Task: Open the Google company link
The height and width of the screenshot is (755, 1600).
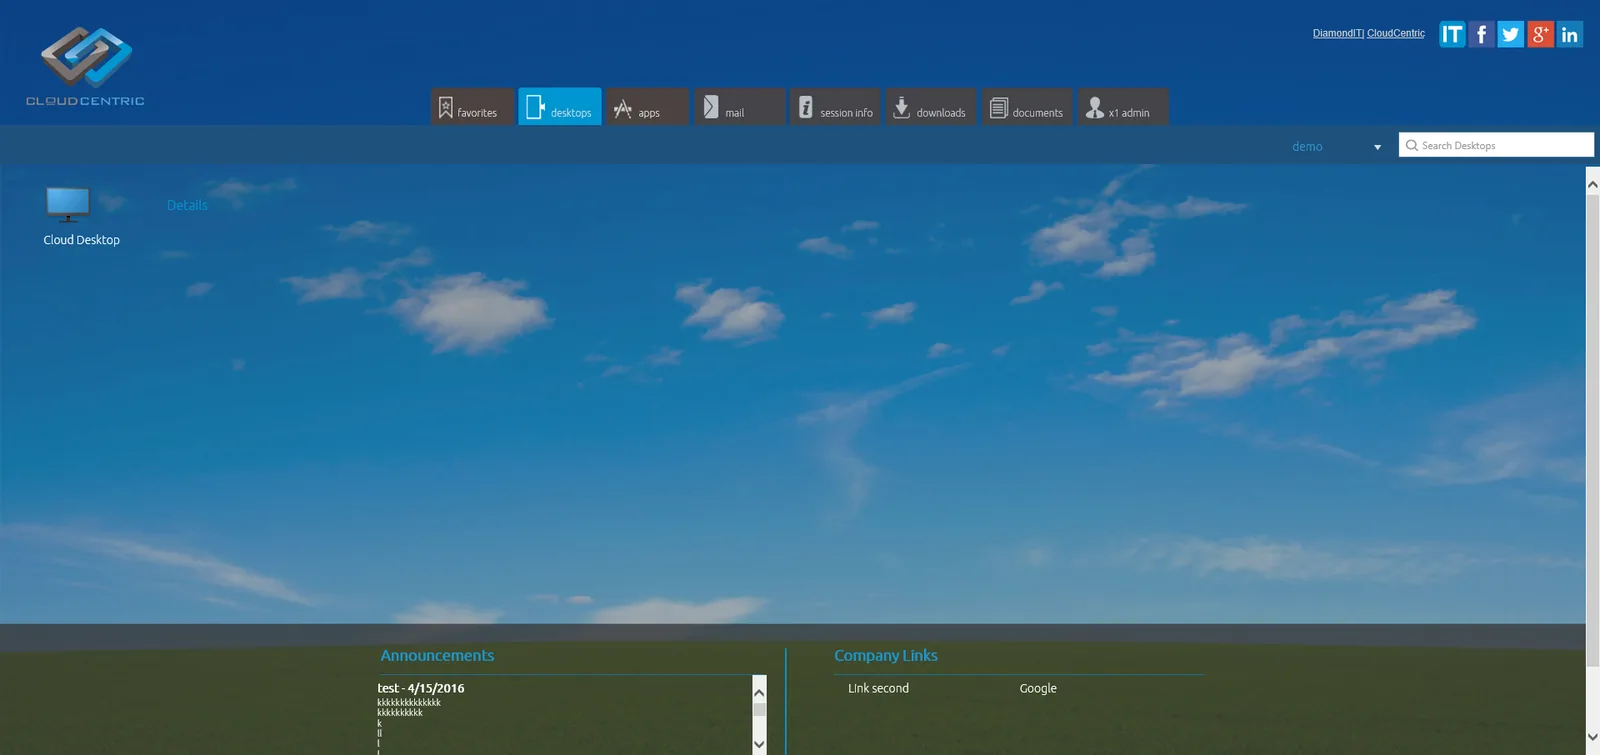Action: pos(1038,688)
